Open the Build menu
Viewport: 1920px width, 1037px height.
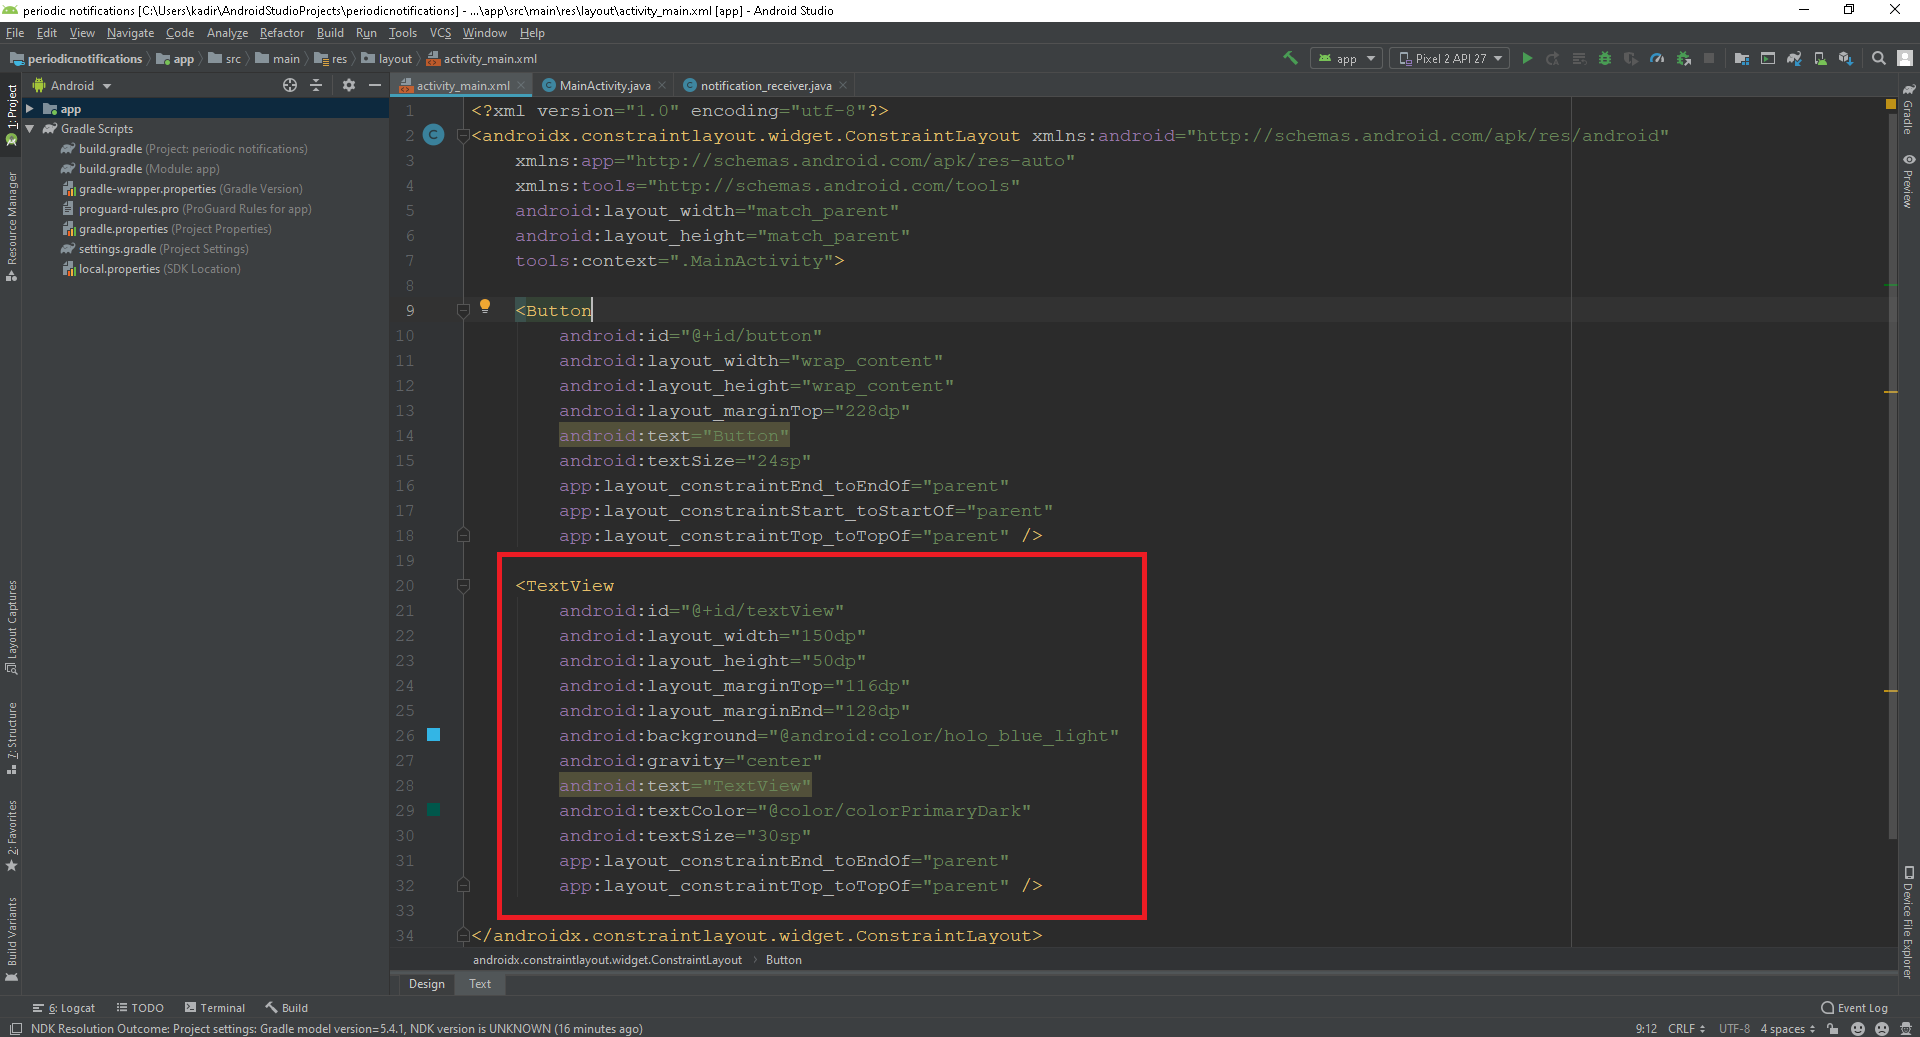tap(330, 33)
